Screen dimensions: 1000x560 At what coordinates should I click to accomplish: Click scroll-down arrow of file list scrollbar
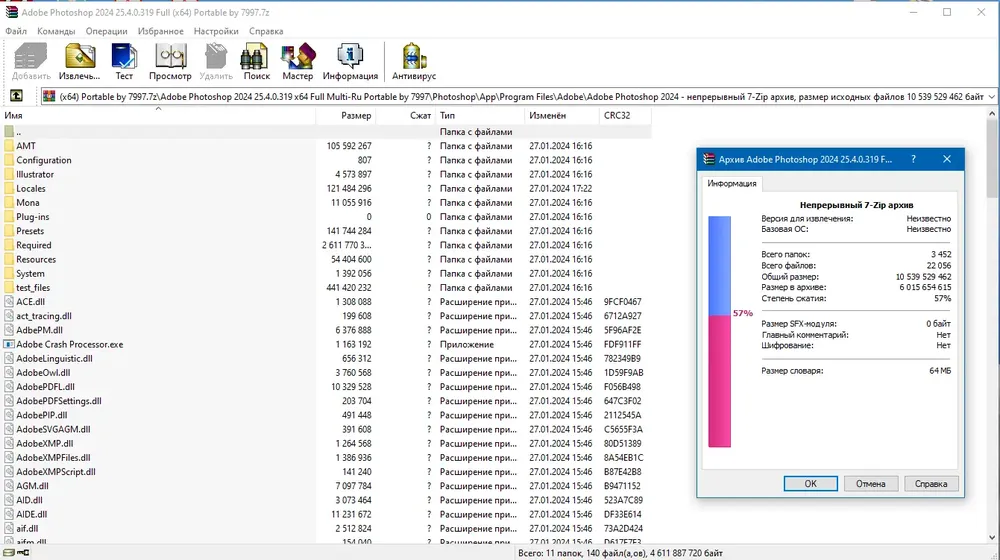[992, 538]
